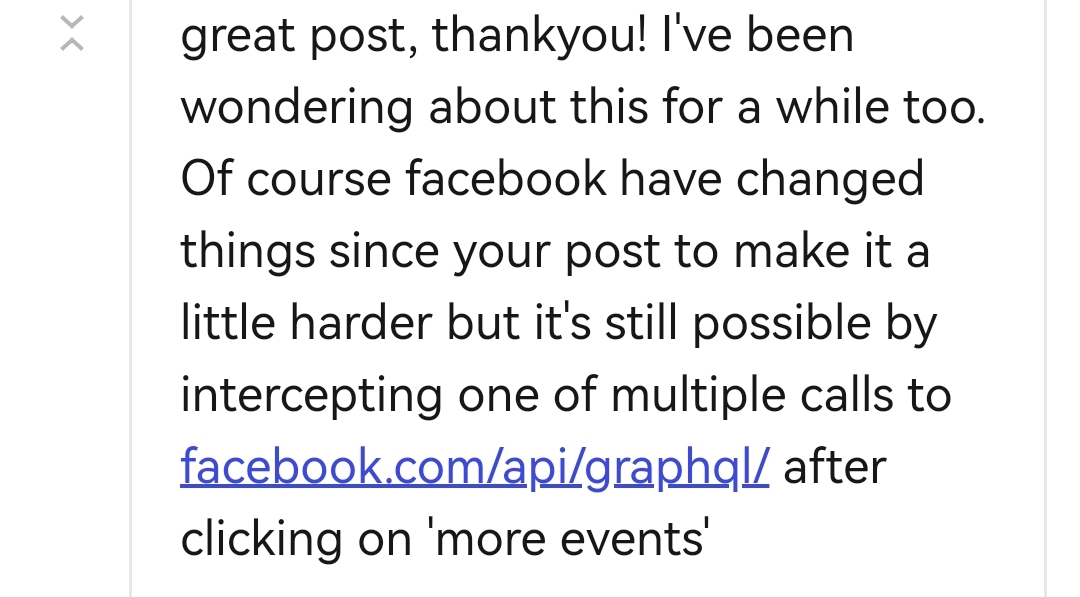Click the word 'possible' in the comment

click(781, 324)
